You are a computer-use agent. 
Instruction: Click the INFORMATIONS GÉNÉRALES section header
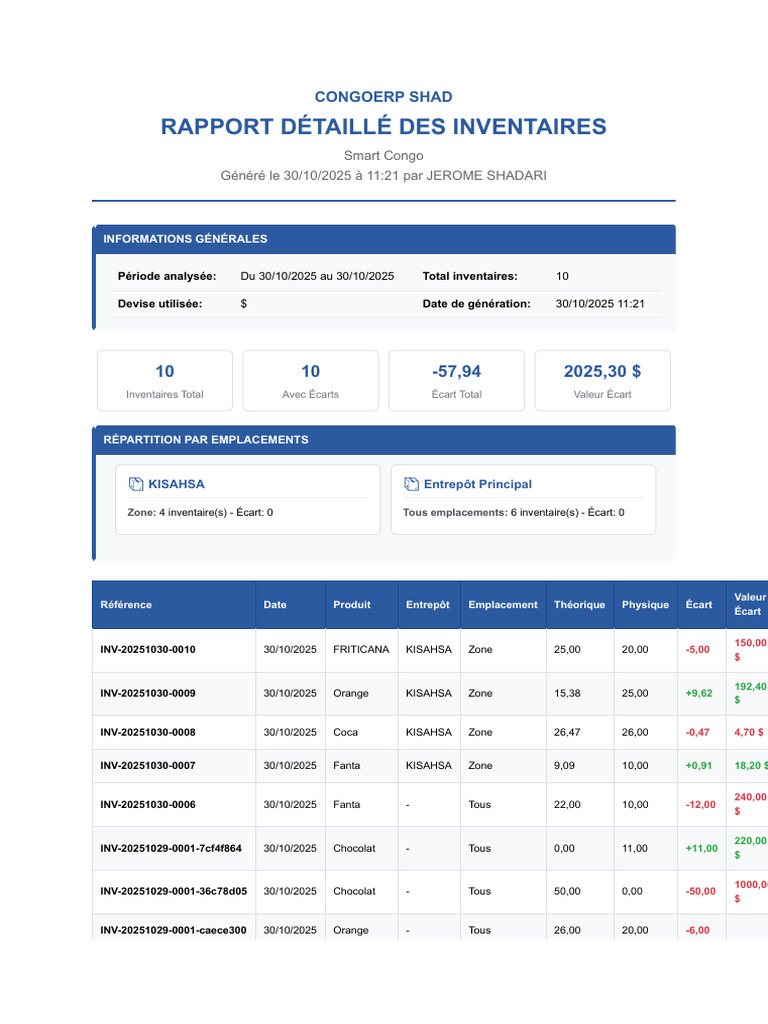tap(384, 239)
